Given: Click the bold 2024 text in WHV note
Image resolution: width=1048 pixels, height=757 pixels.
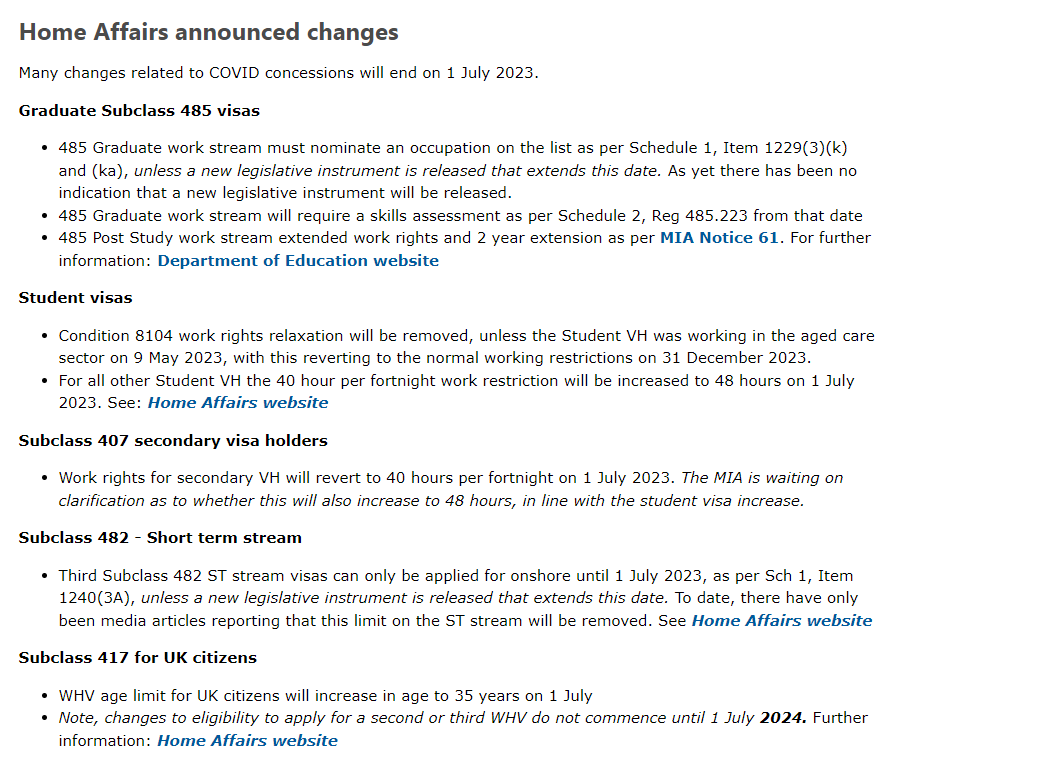Looking at the screenshot, I should [783, 718].
